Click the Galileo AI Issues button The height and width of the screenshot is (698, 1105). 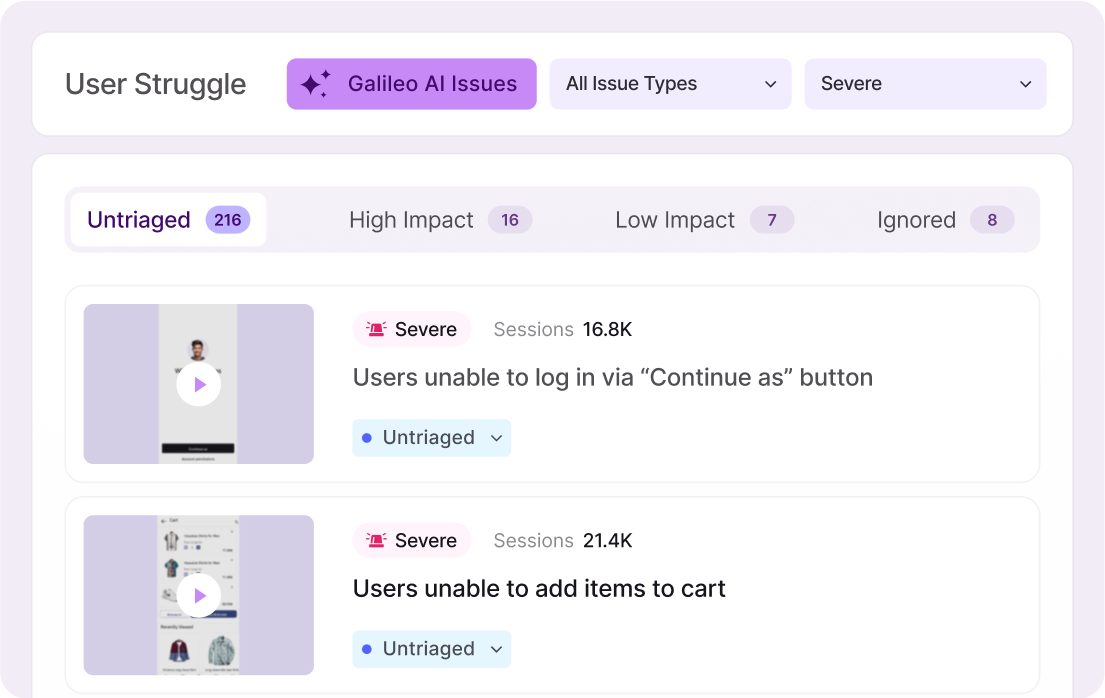click(x=432, y=84)
